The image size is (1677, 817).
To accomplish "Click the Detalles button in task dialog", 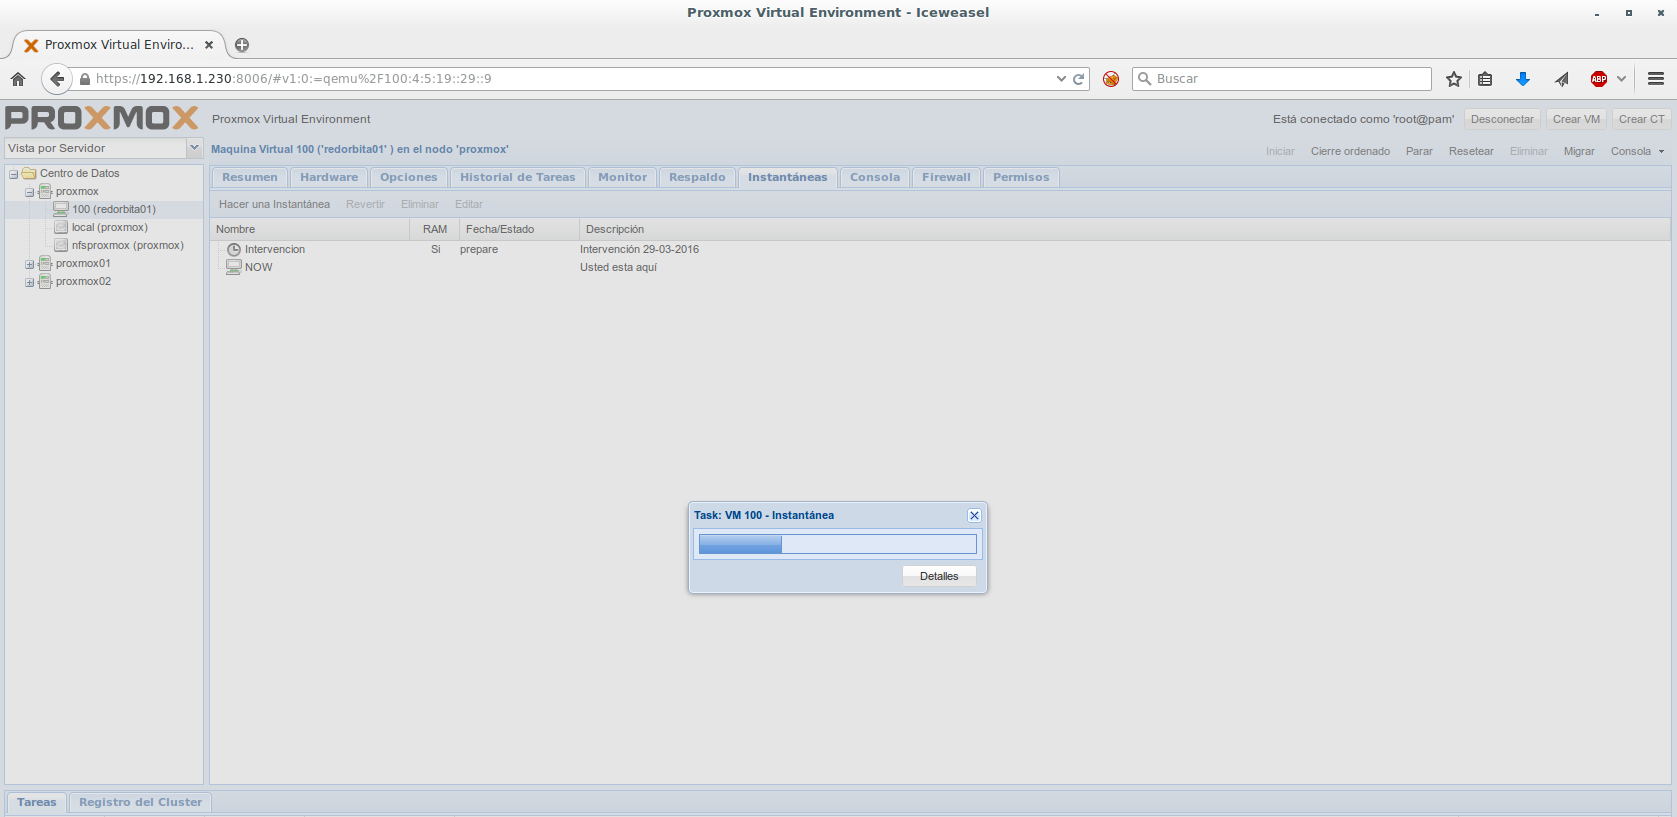I will tap(938, 576).
